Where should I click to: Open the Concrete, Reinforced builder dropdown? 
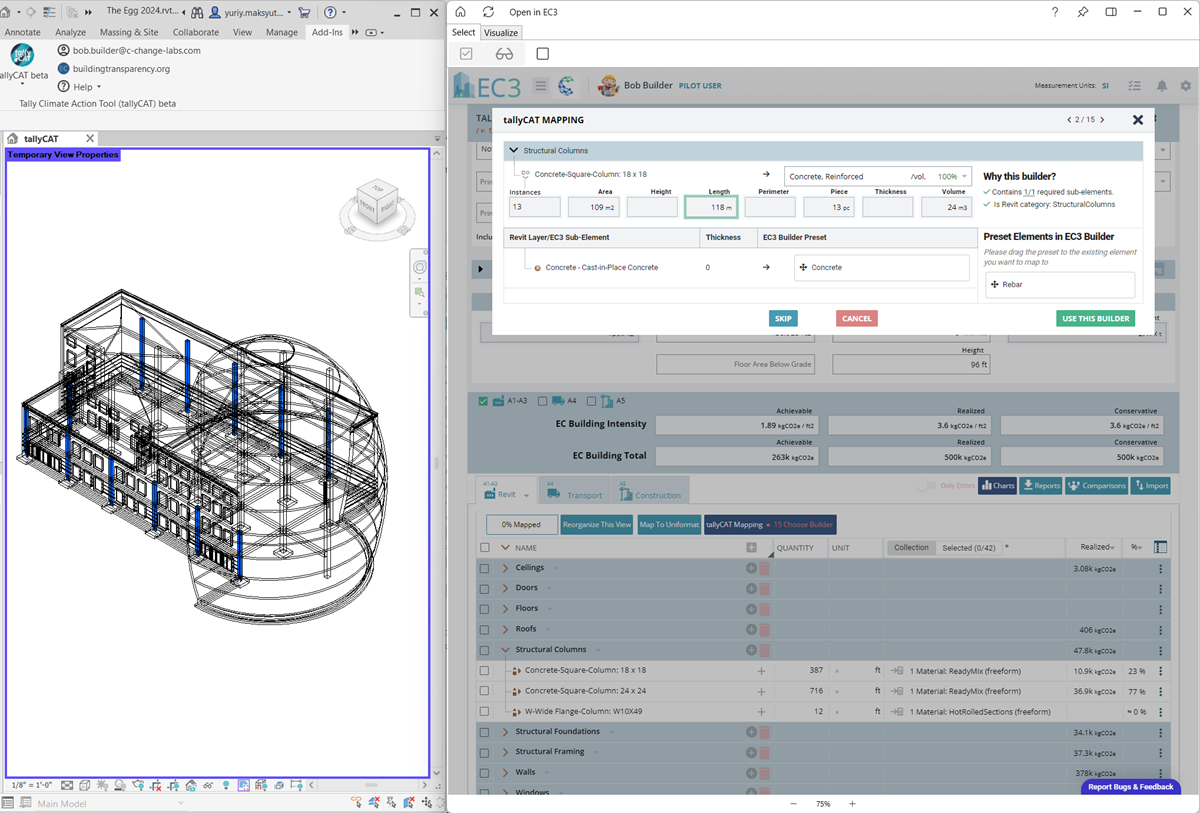pyautogui.click(x=877, y=177)
